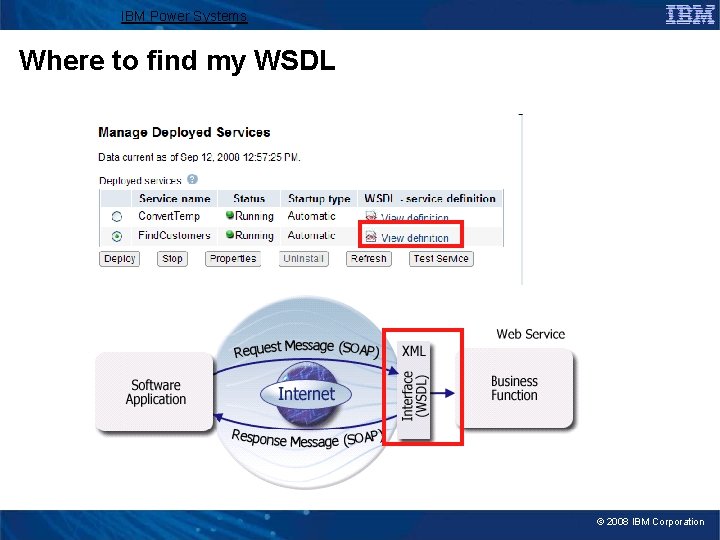Screen dimensions: 720x540
Task: Click the Data current as of timestamp text
Action: pos(199,158)
